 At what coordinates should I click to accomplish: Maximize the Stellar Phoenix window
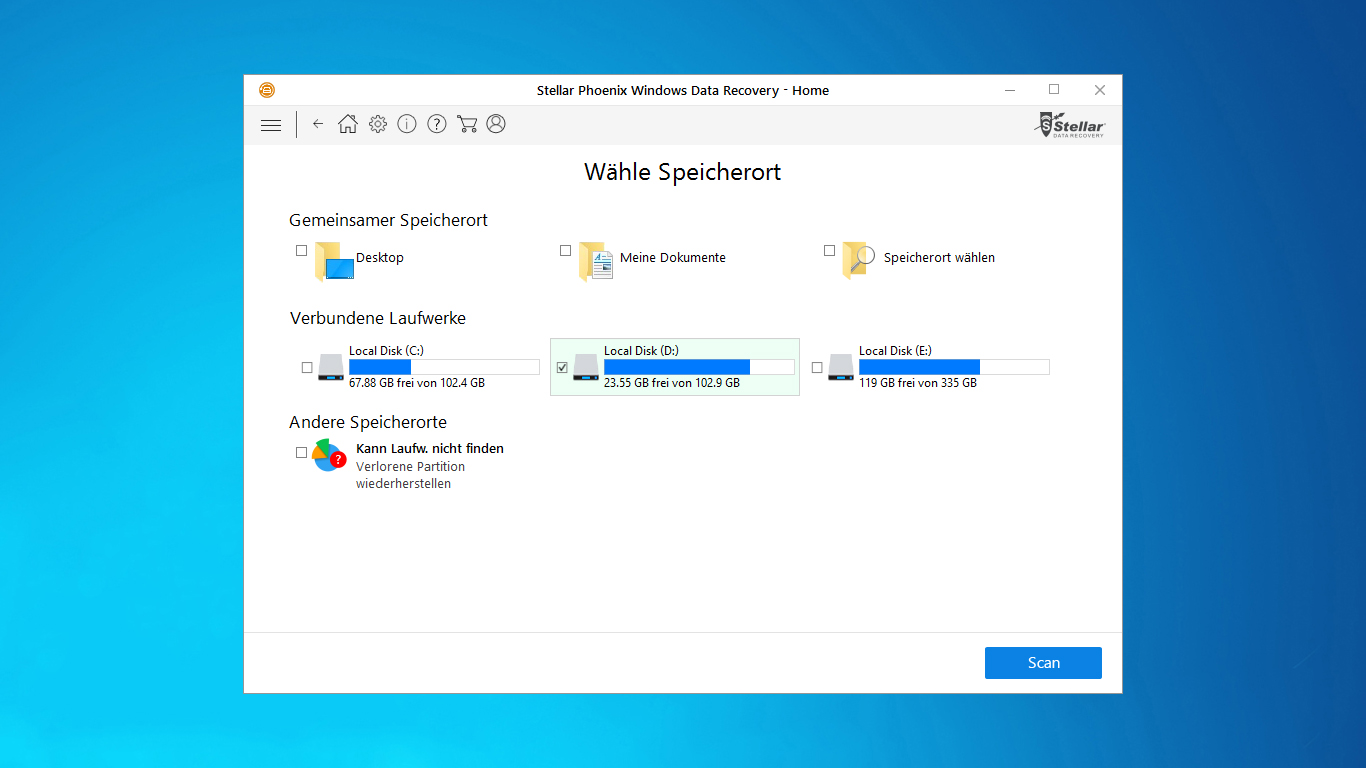(x=1054, y=90)
